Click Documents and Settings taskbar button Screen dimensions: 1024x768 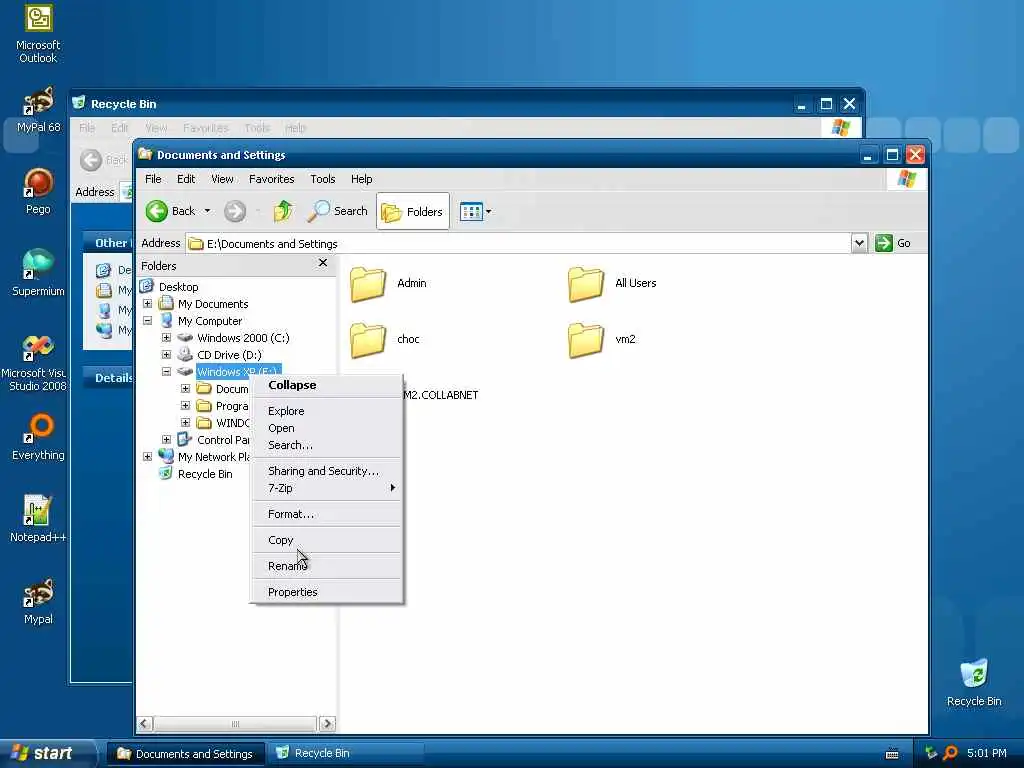[185, 754]
